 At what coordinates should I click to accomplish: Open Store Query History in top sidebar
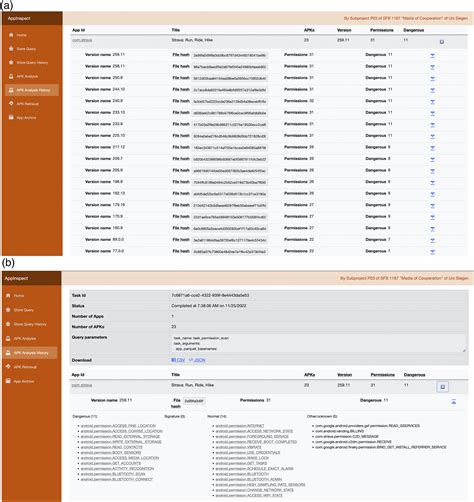tap(32, 63)
